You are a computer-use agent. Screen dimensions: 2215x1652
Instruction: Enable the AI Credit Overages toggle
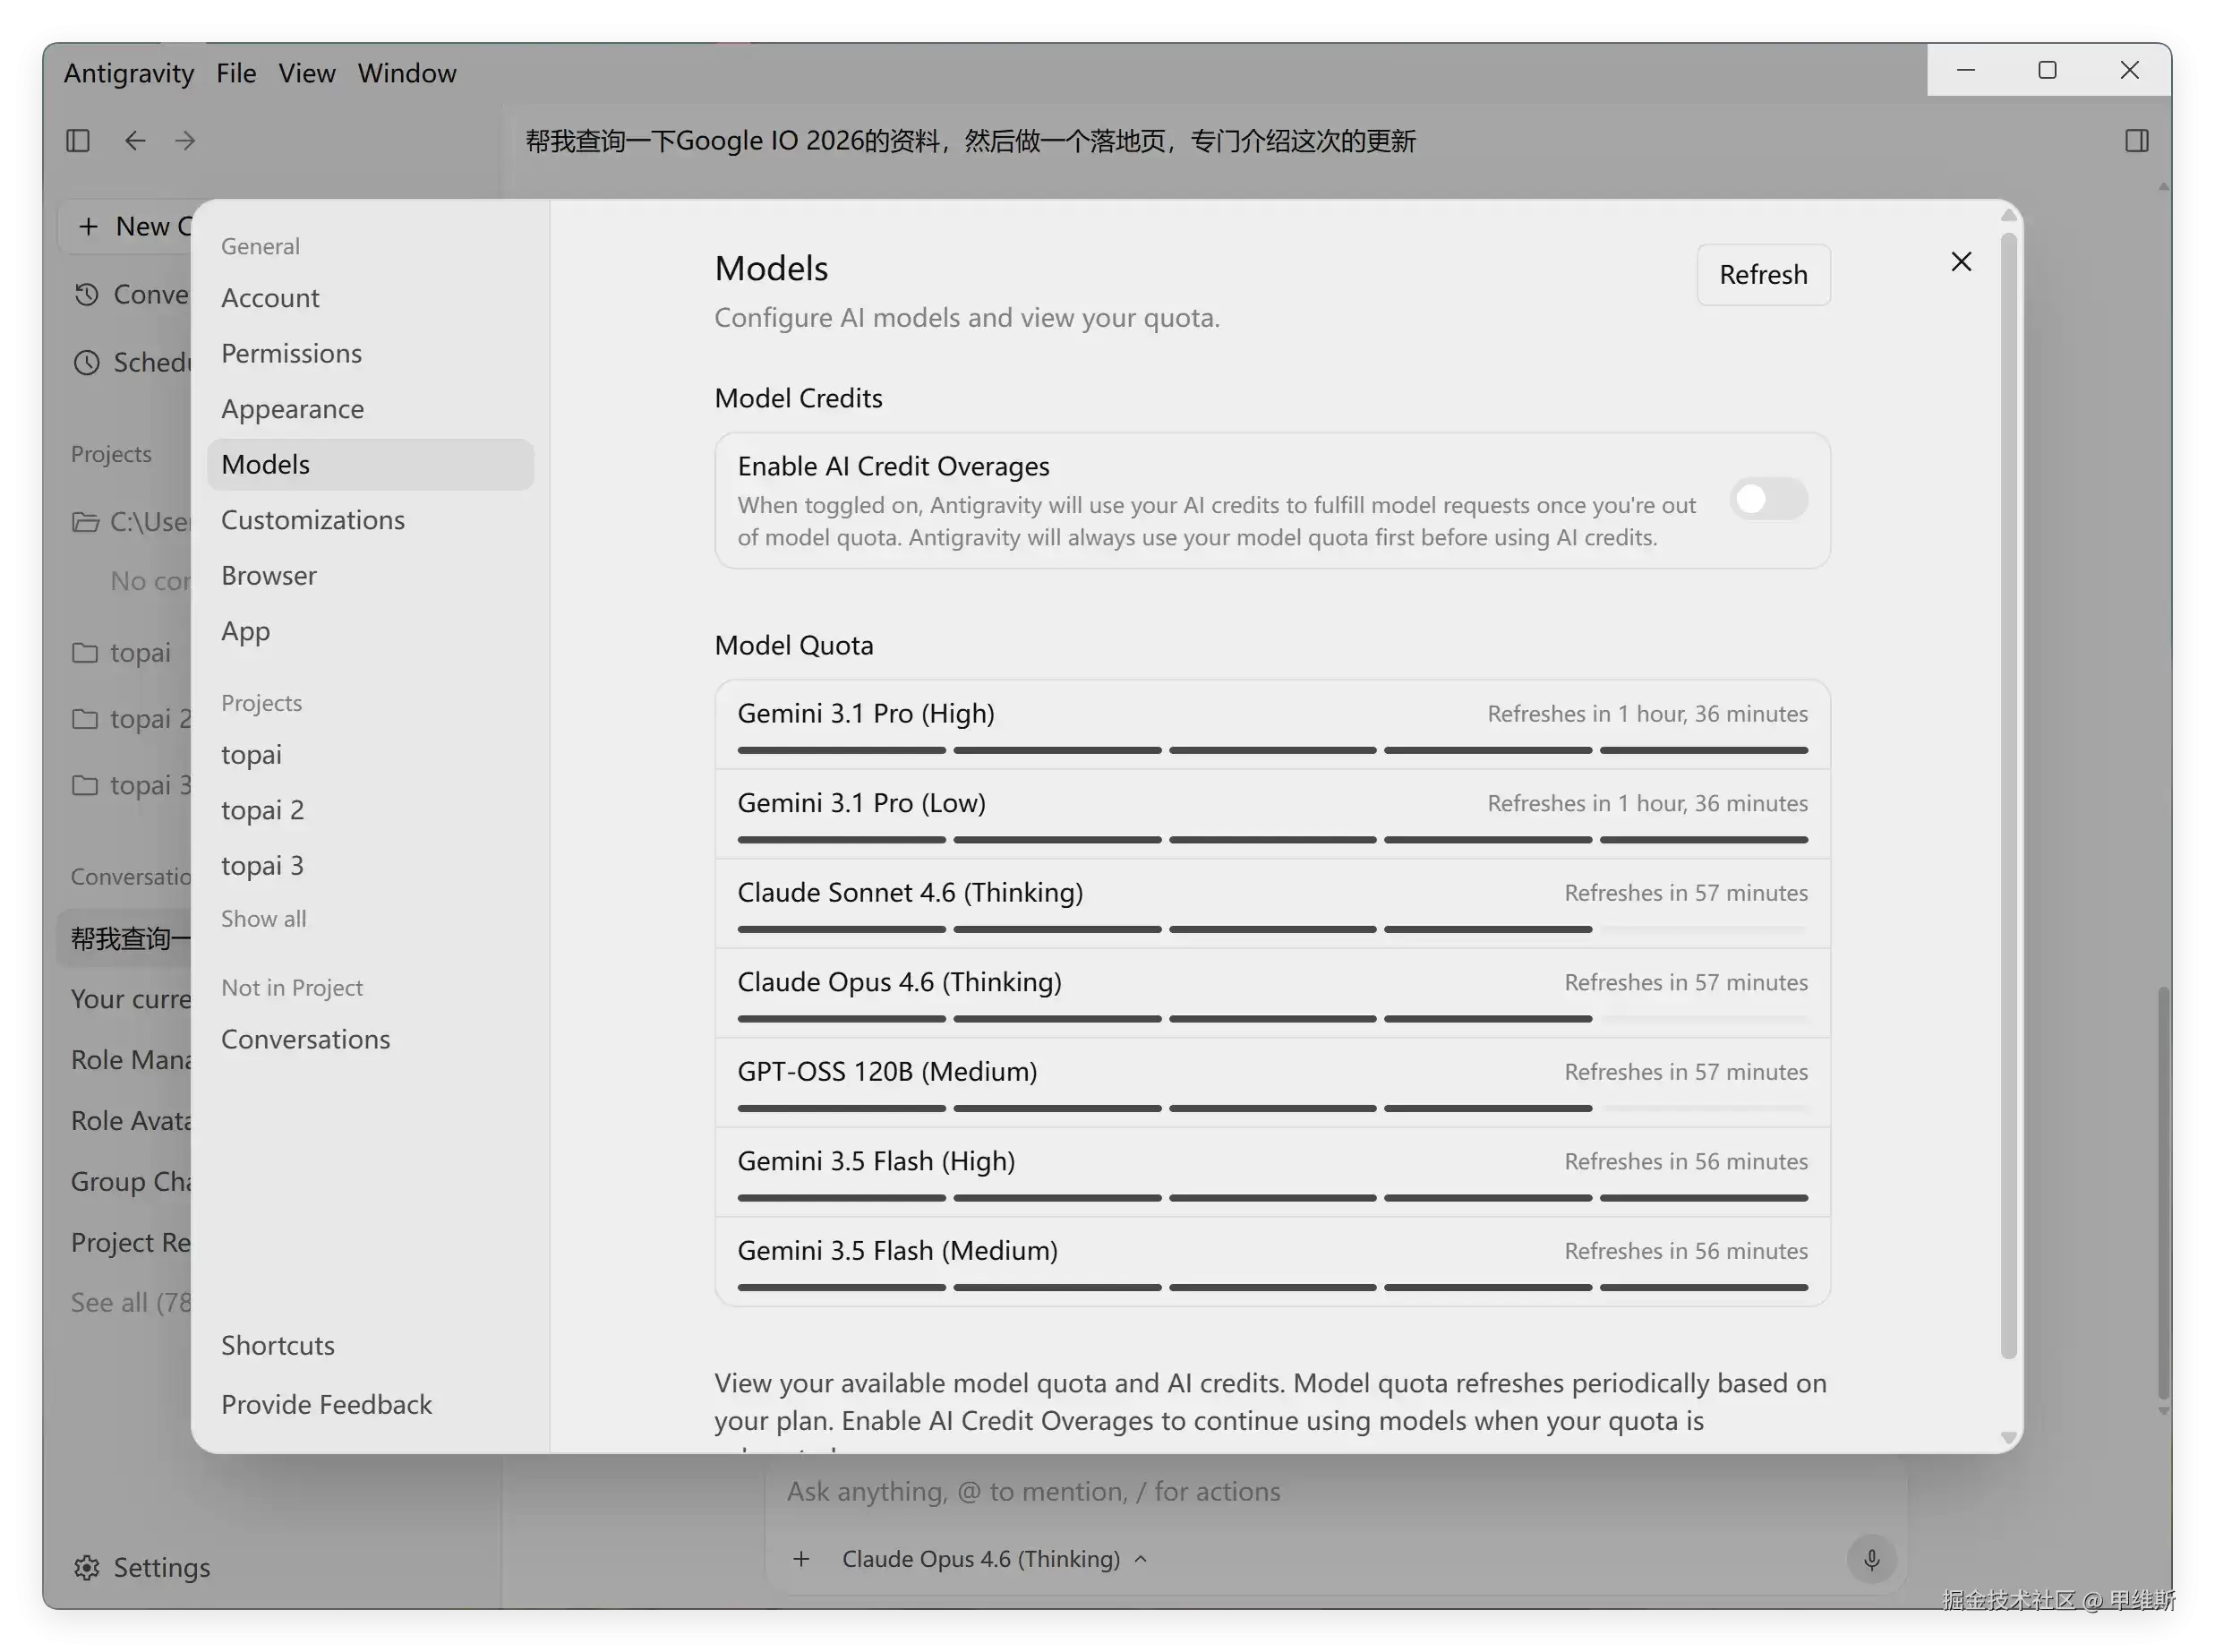(x=1769, y=500)
